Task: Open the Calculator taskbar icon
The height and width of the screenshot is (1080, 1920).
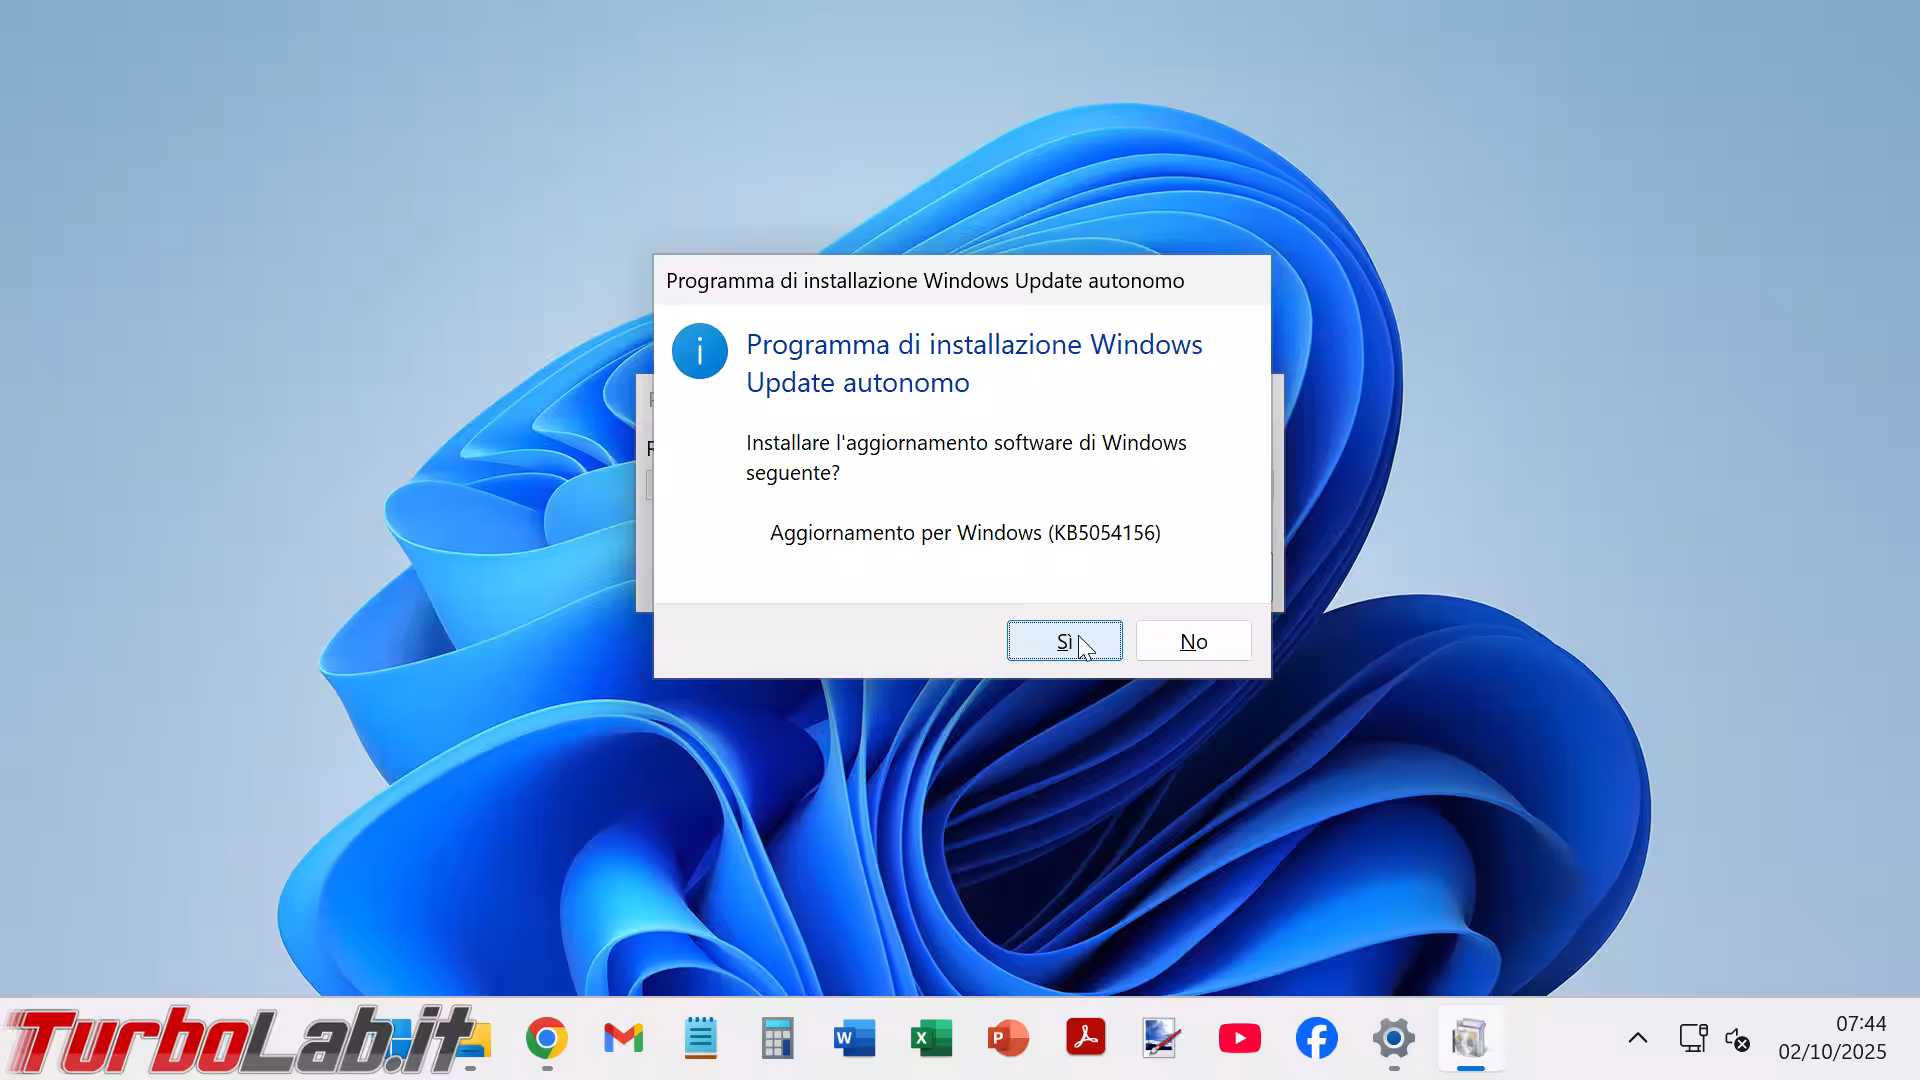Action: click(x=777, y=1039)
